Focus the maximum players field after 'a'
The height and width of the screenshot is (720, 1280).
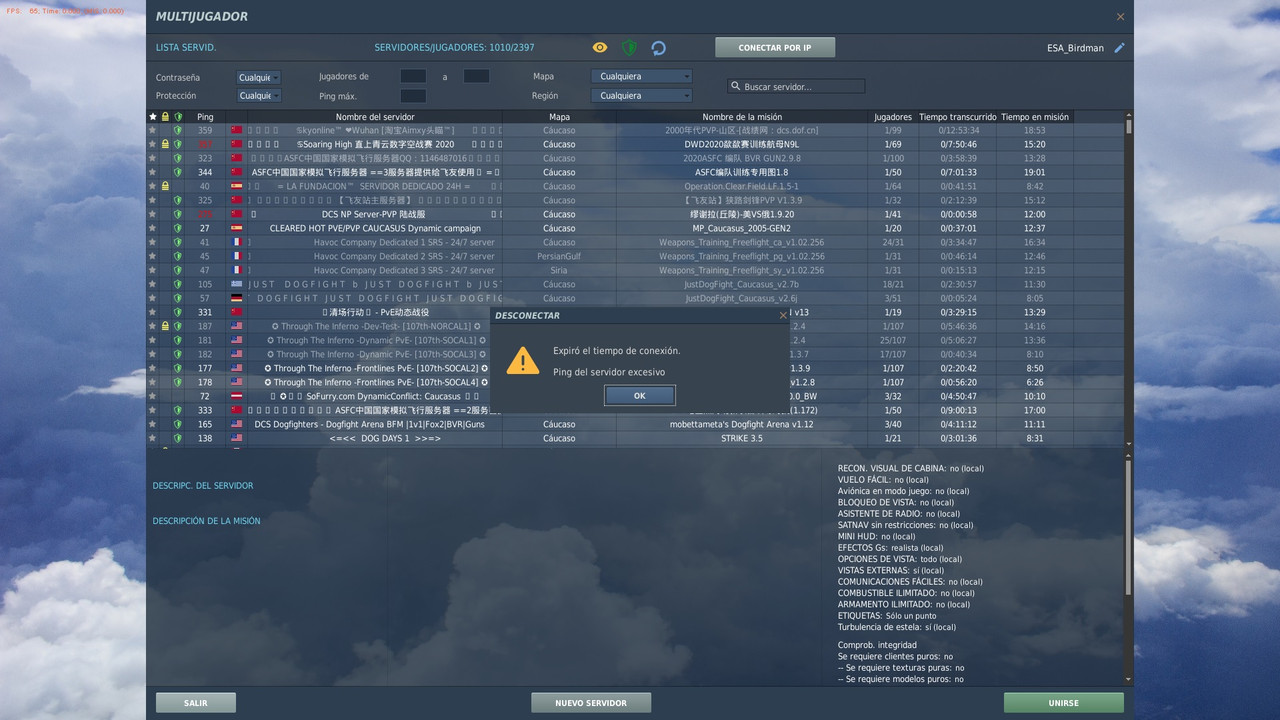pos(476,77)
